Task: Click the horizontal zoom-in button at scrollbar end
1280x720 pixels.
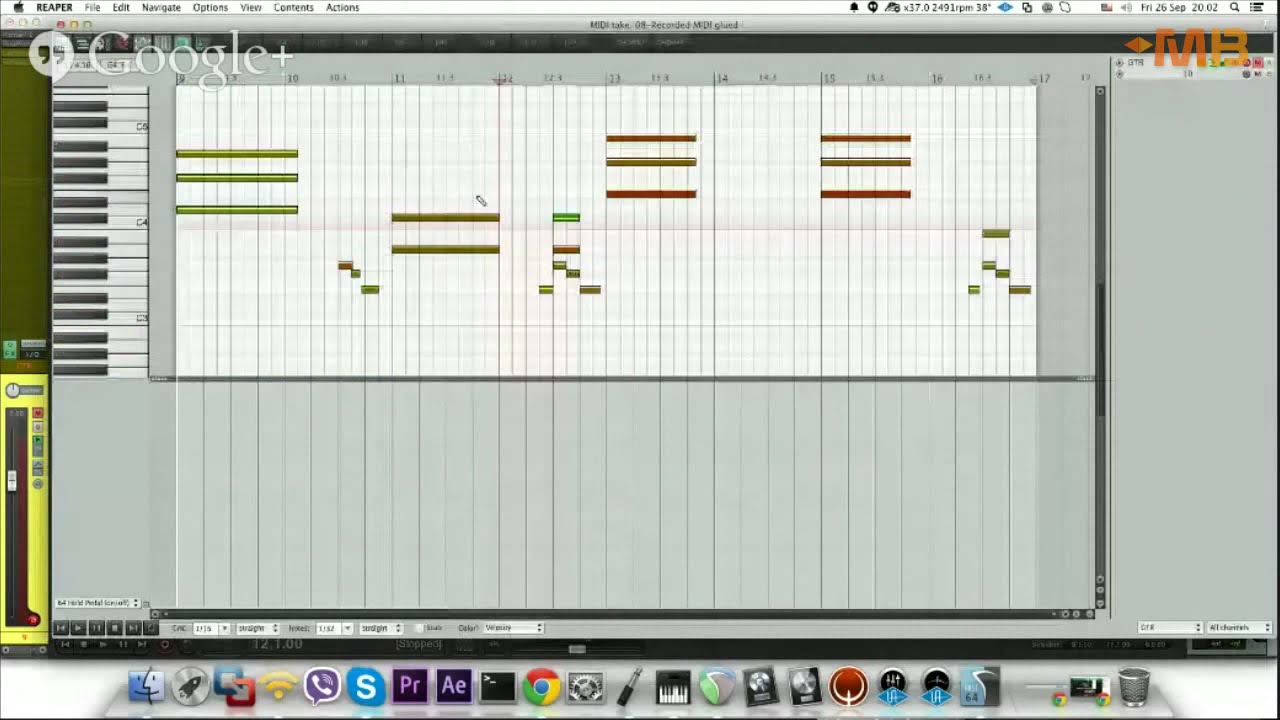Action: [1078, 613]
